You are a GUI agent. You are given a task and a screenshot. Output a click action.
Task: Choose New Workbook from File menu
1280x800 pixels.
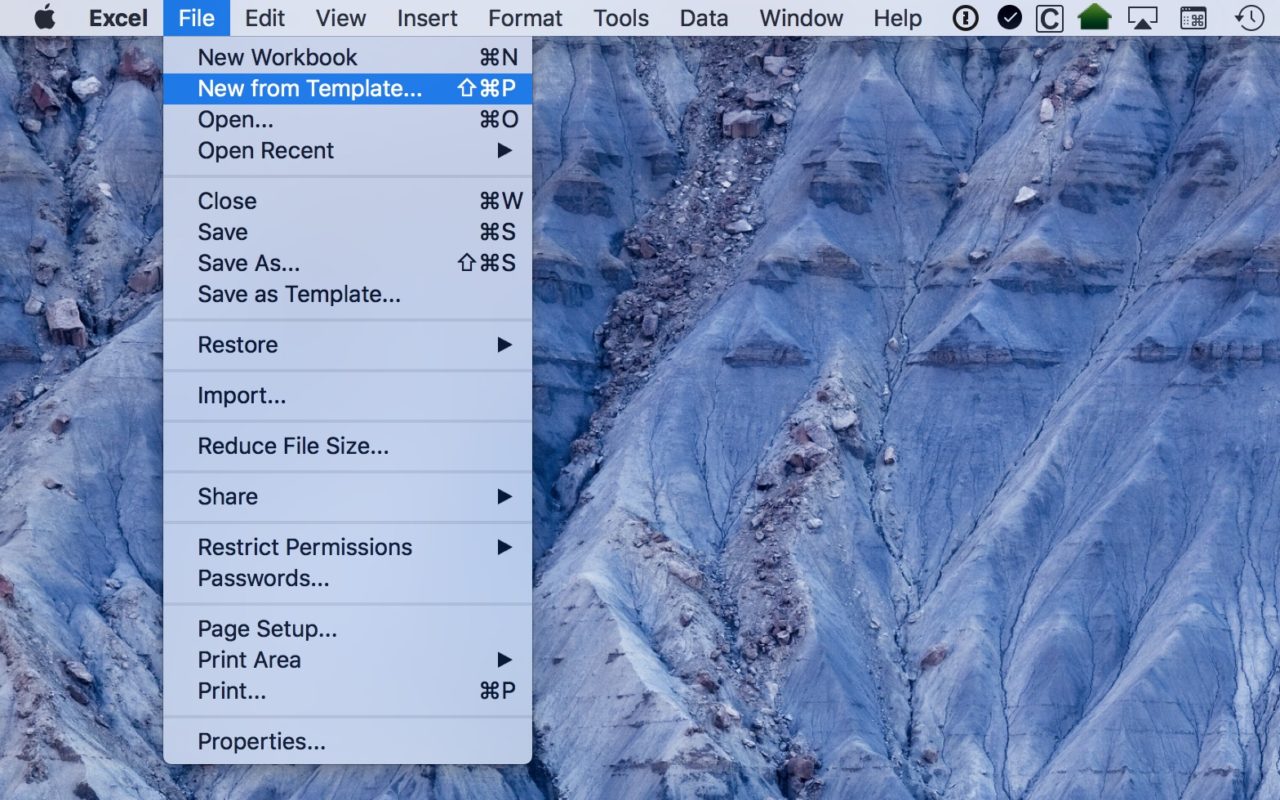click(x=348, y=57)
